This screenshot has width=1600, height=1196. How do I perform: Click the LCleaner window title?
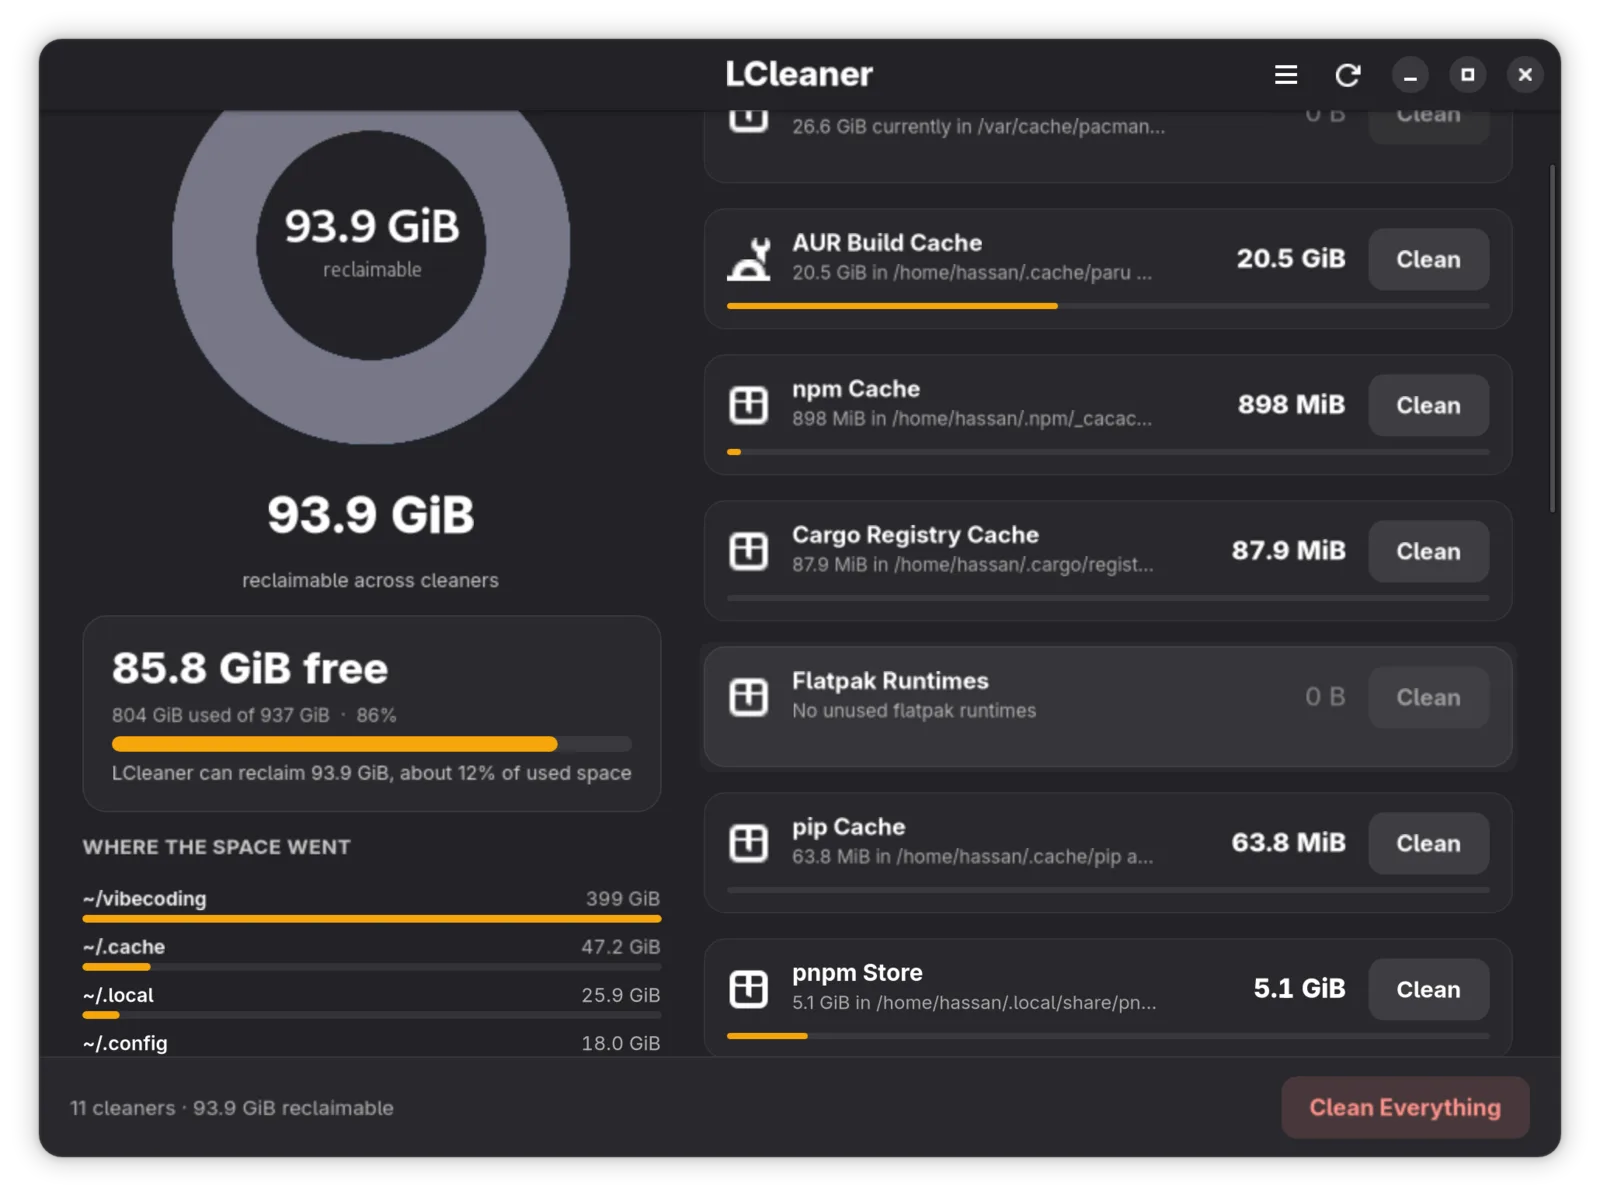click(x=799, y=74)
